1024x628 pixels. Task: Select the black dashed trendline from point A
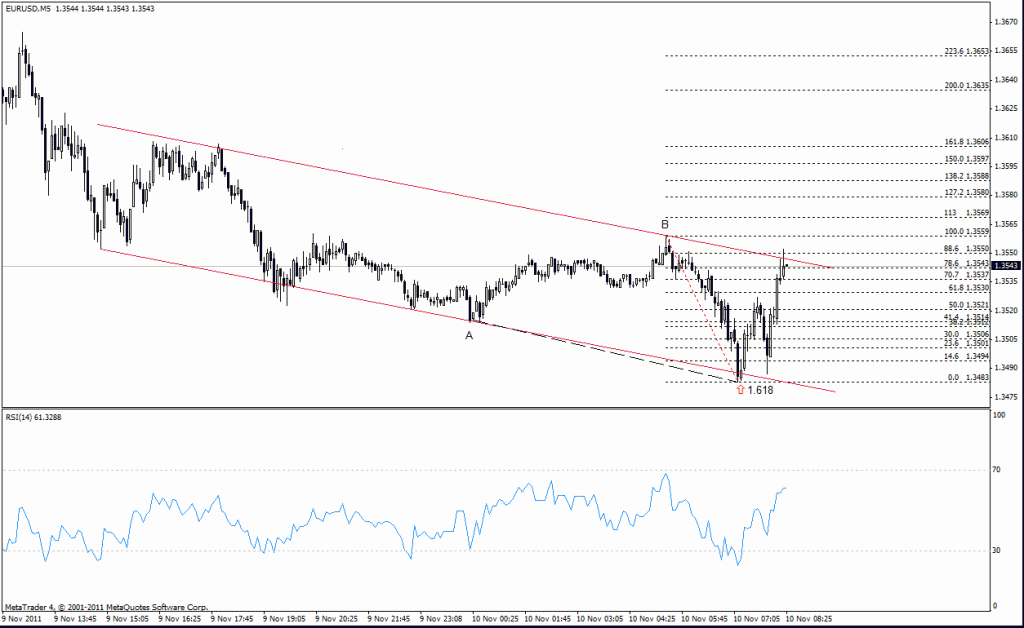pos(607,353)
